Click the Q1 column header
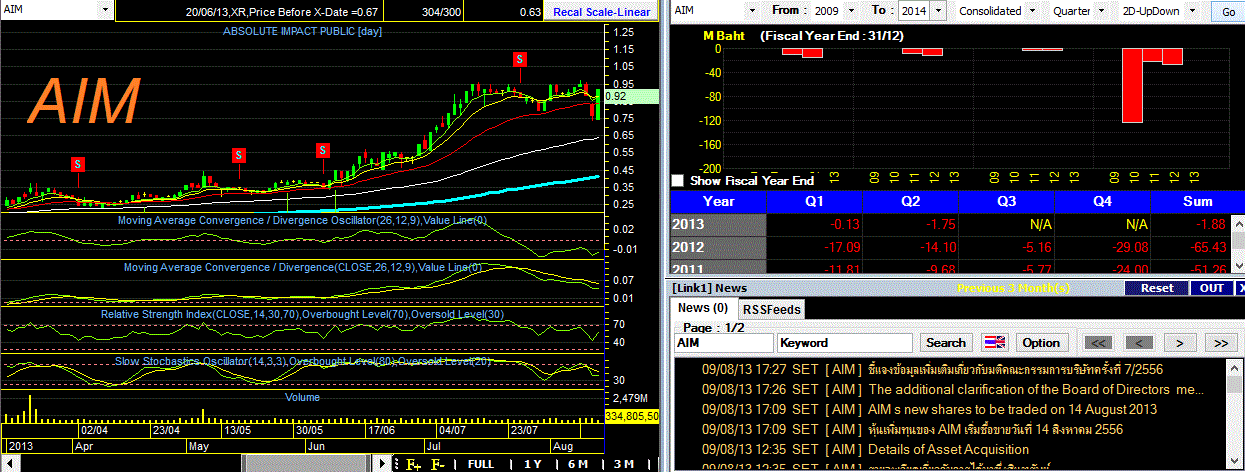Viewport: 1245px width, 472px height. [814, 201]
